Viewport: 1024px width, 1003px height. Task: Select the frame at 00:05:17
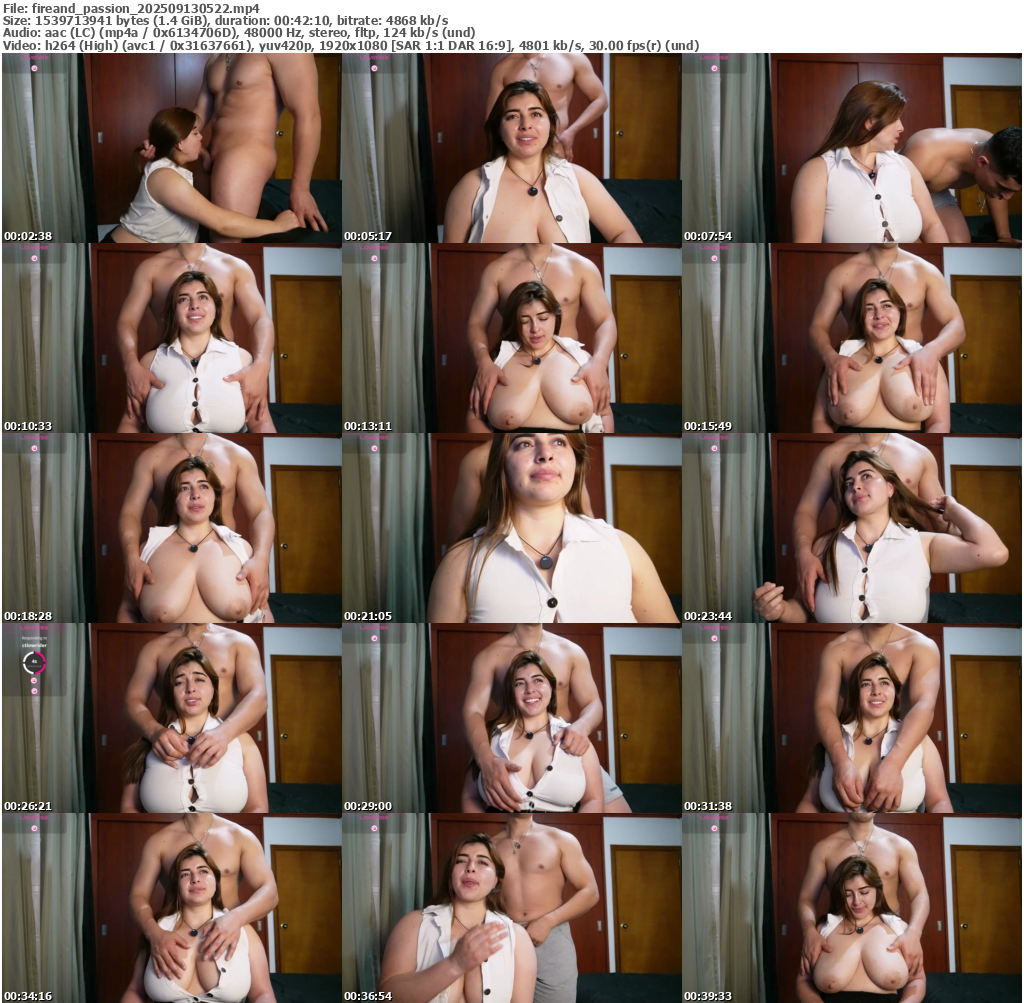point(511,148)
